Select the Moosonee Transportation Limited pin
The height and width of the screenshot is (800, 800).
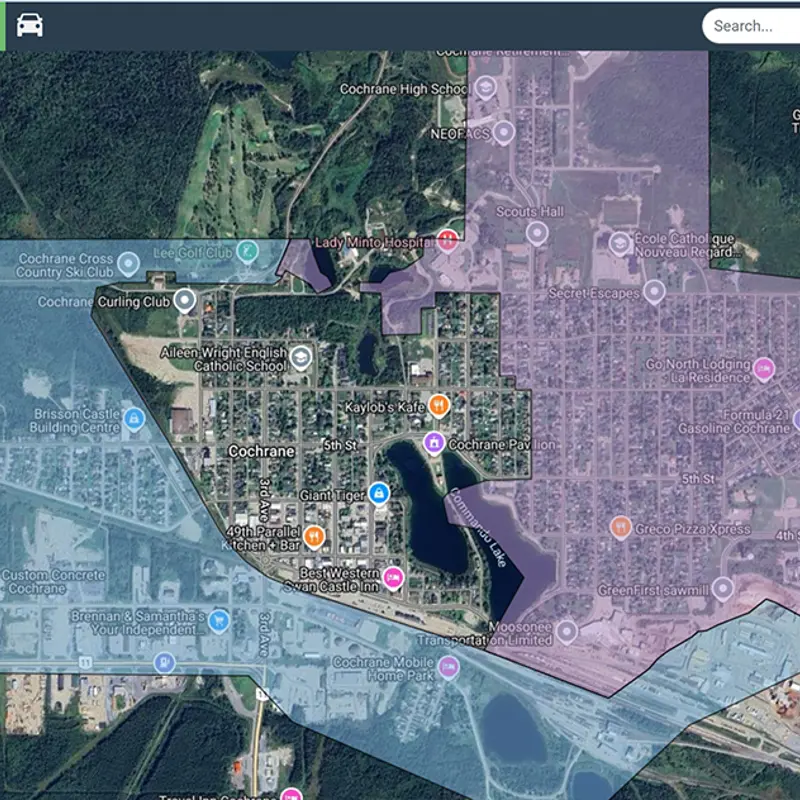click(567, 631)
